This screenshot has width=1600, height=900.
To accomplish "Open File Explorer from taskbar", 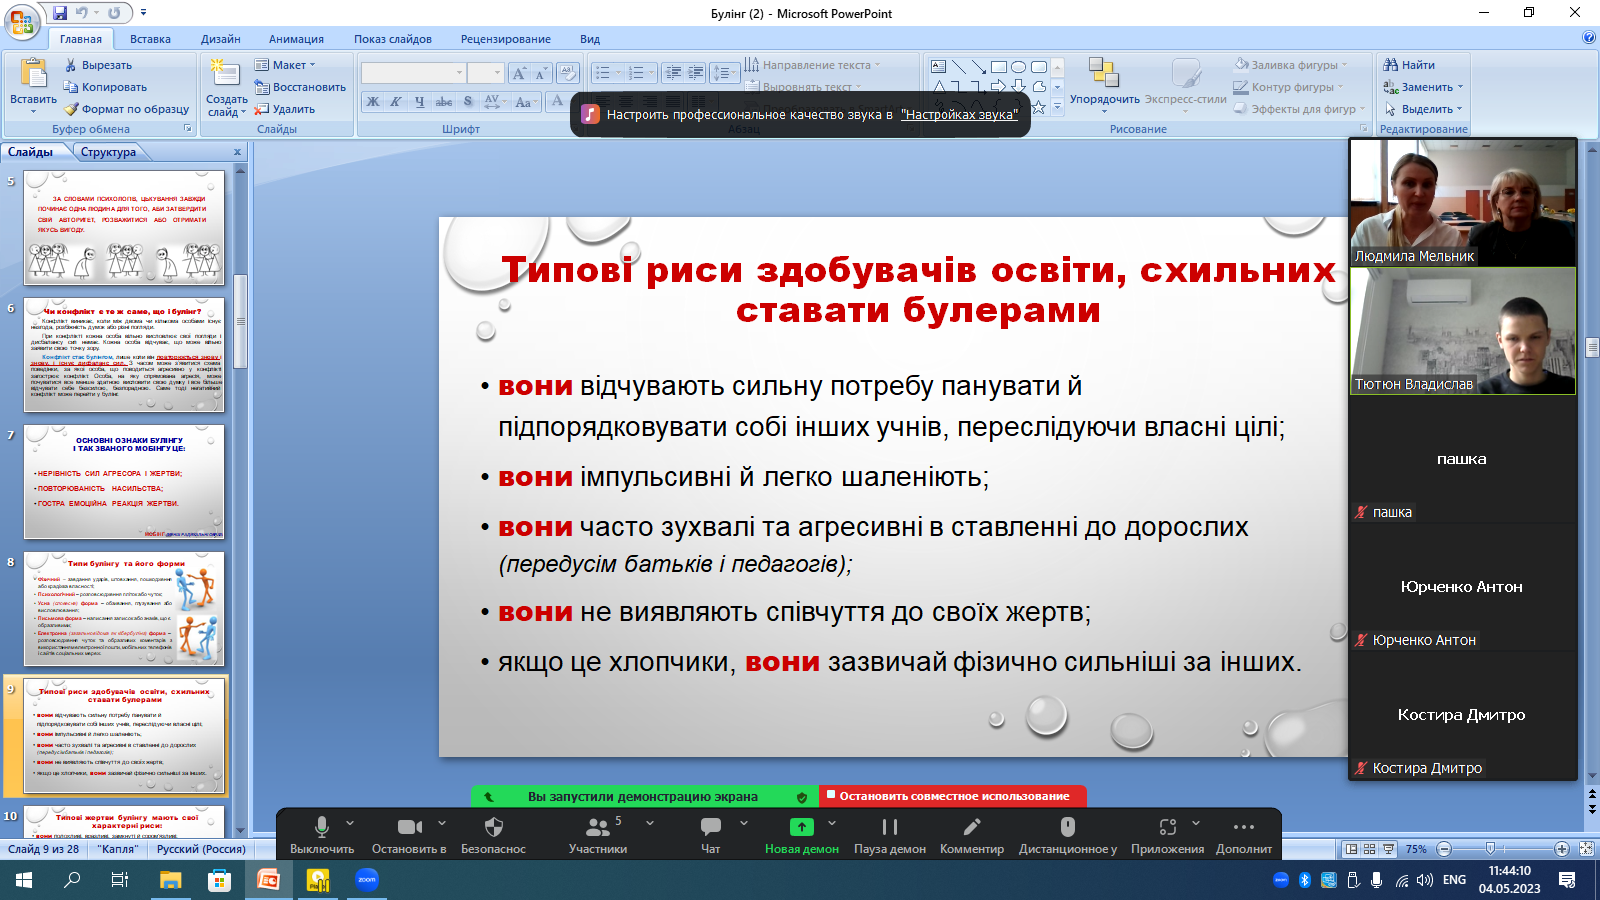I will pyautogui.click(x=171, y=880).
